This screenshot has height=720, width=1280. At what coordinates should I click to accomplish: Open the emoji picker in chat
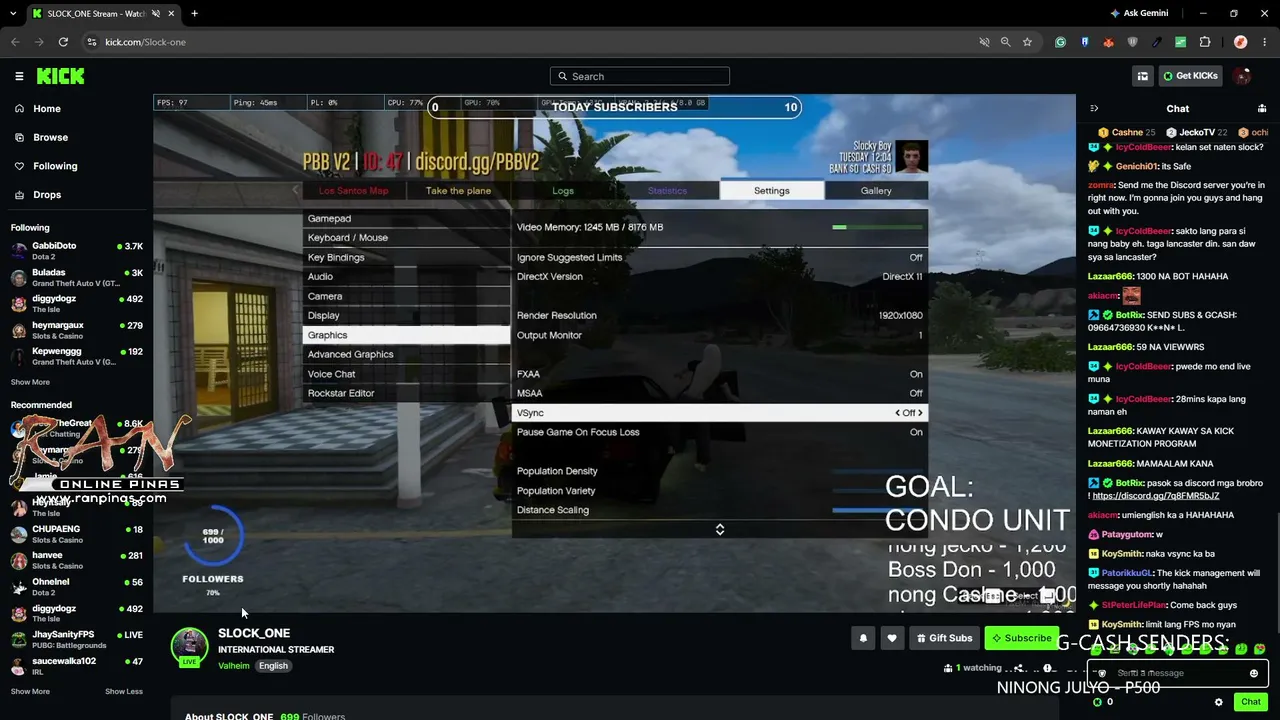click(1254, 673)
